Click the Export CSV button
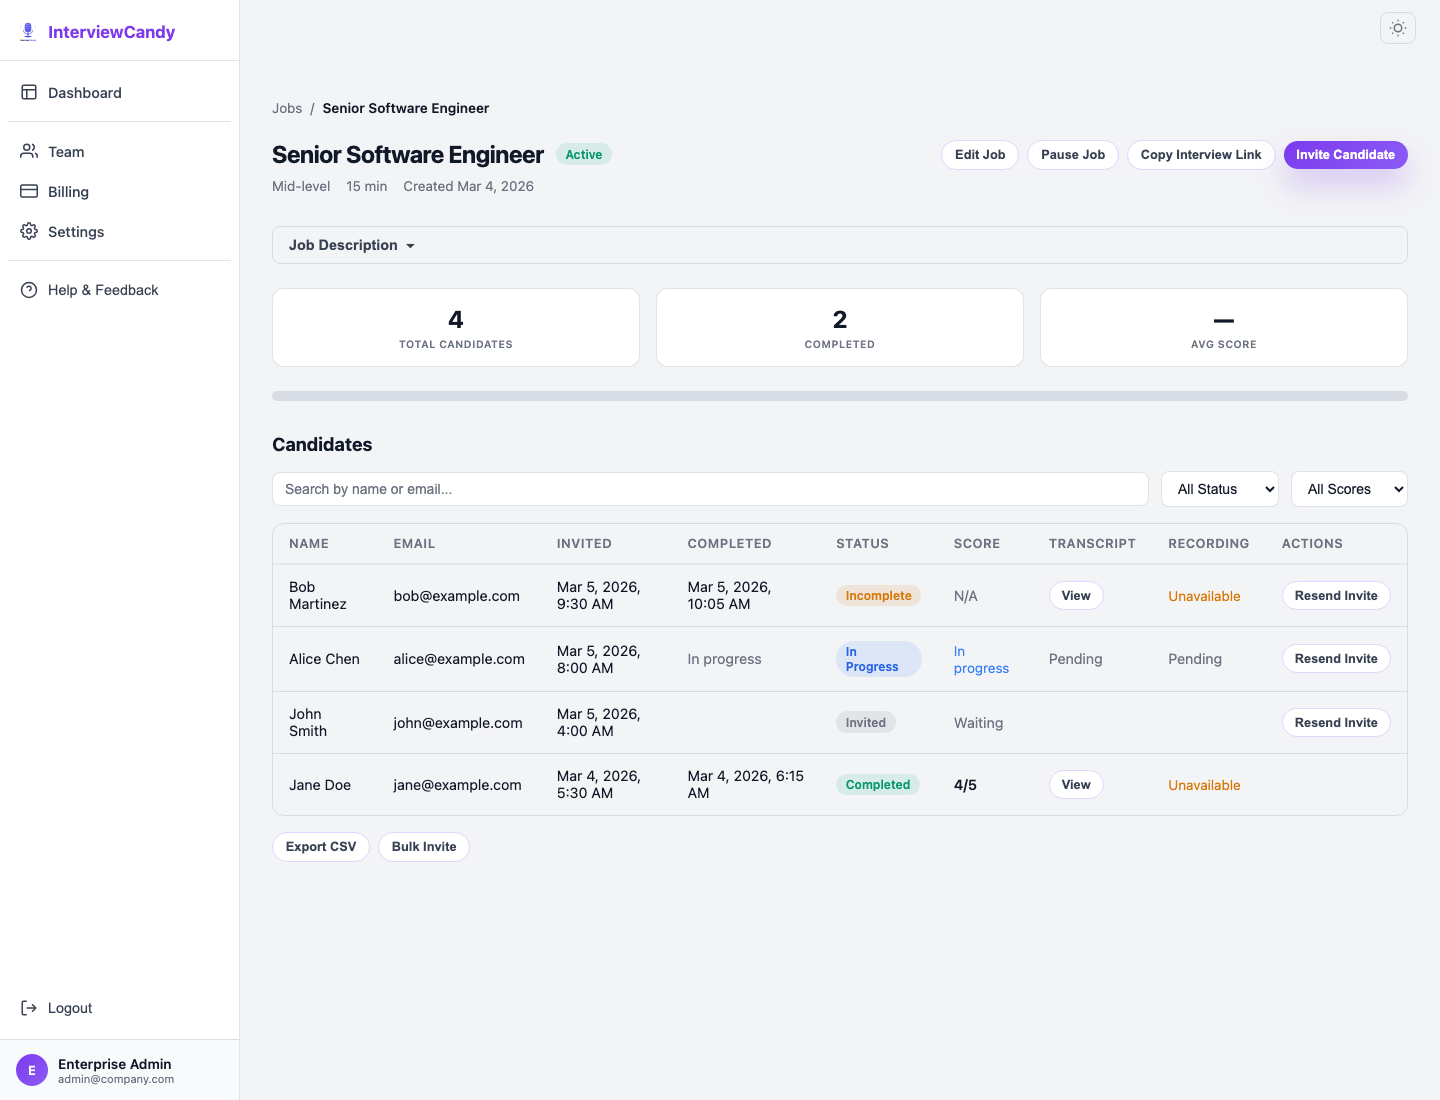1440x1100 pixels. [x=321, y=847]
